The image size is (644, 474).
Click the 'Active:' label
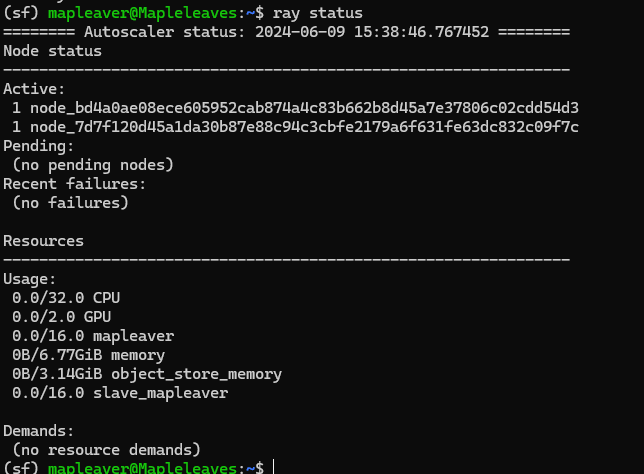pos(33,89)
